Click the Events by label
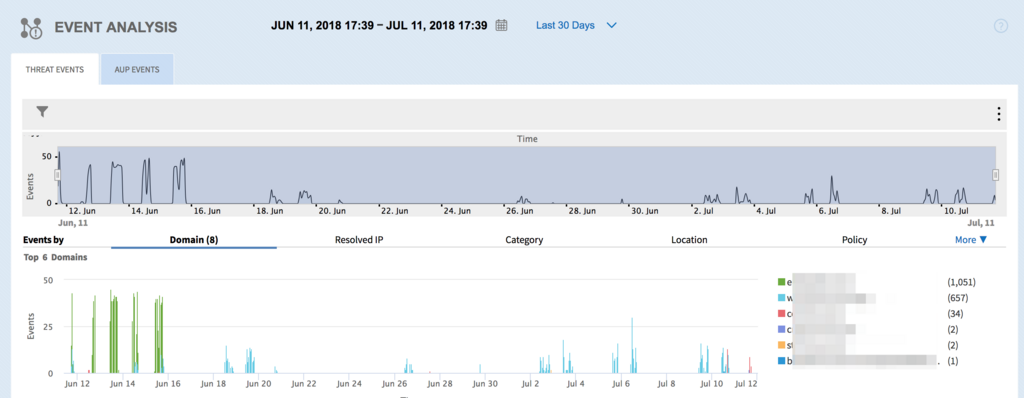Screen dimensions: 1024x398 (x=43, y=240)
